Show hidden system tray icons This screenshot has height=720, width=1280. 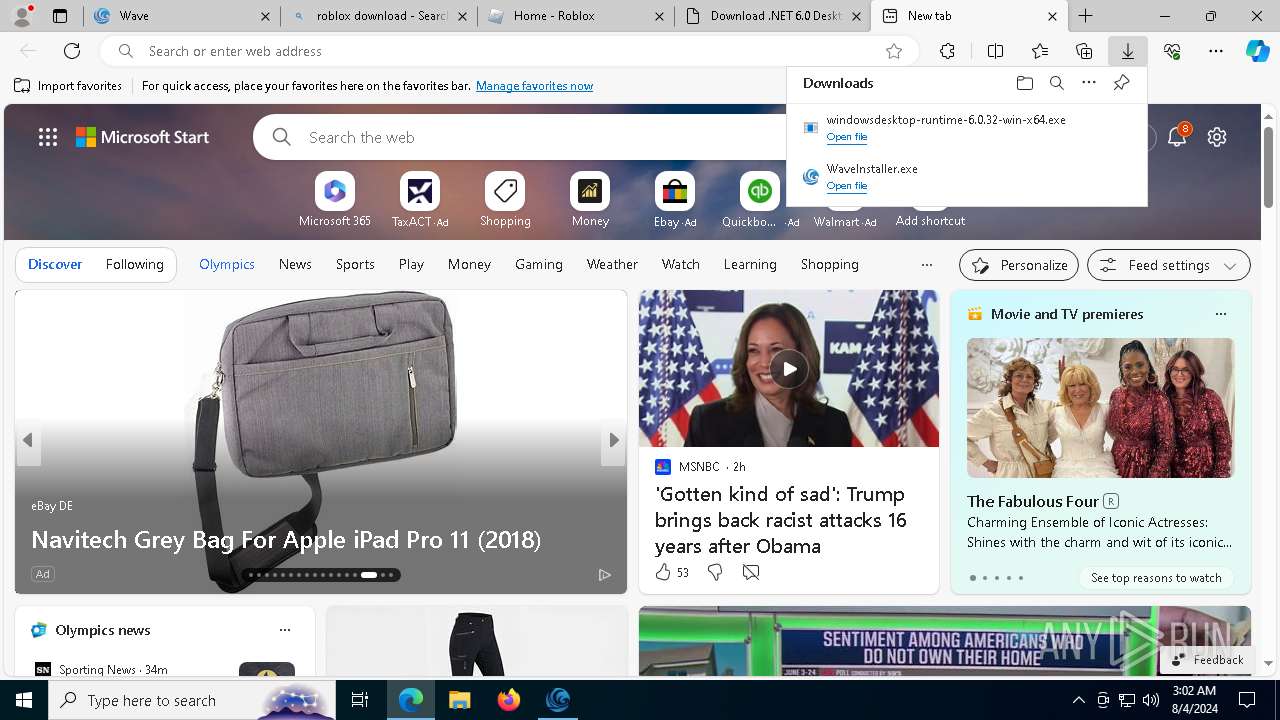pos(1078,700)
